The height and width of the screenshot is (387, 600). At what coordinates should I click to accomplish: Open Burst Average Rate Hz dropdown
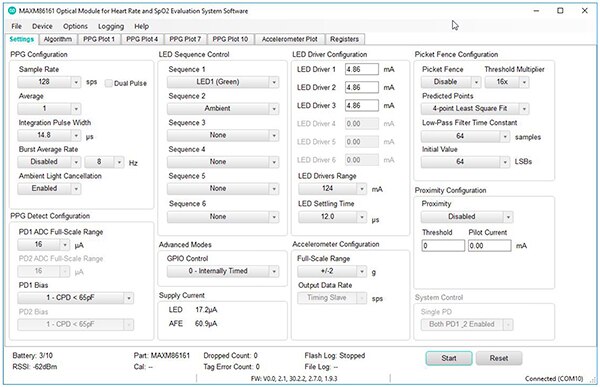[x=104, y=162]
